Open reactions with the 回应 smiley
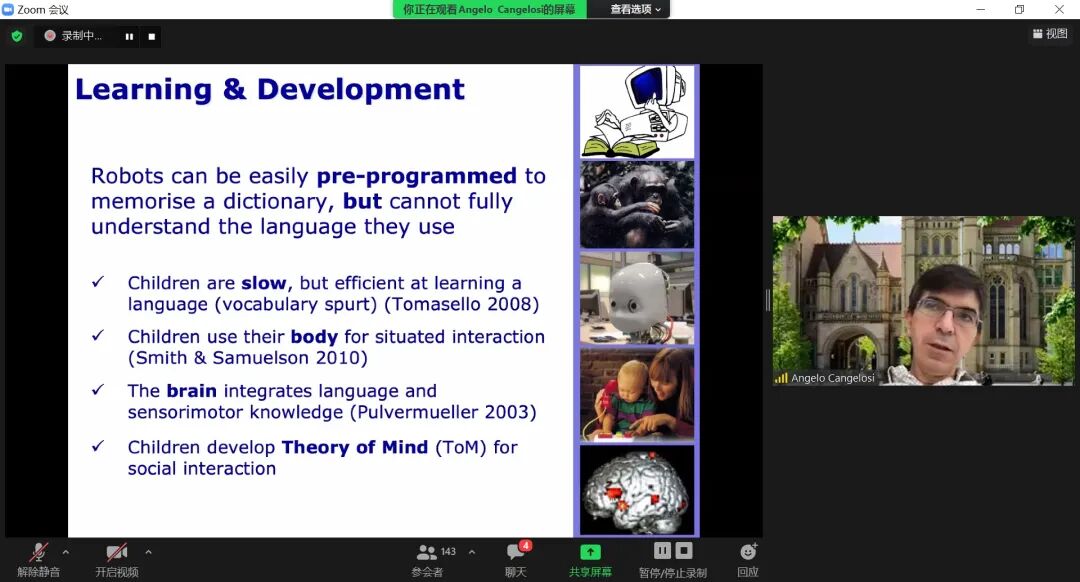 748,559
